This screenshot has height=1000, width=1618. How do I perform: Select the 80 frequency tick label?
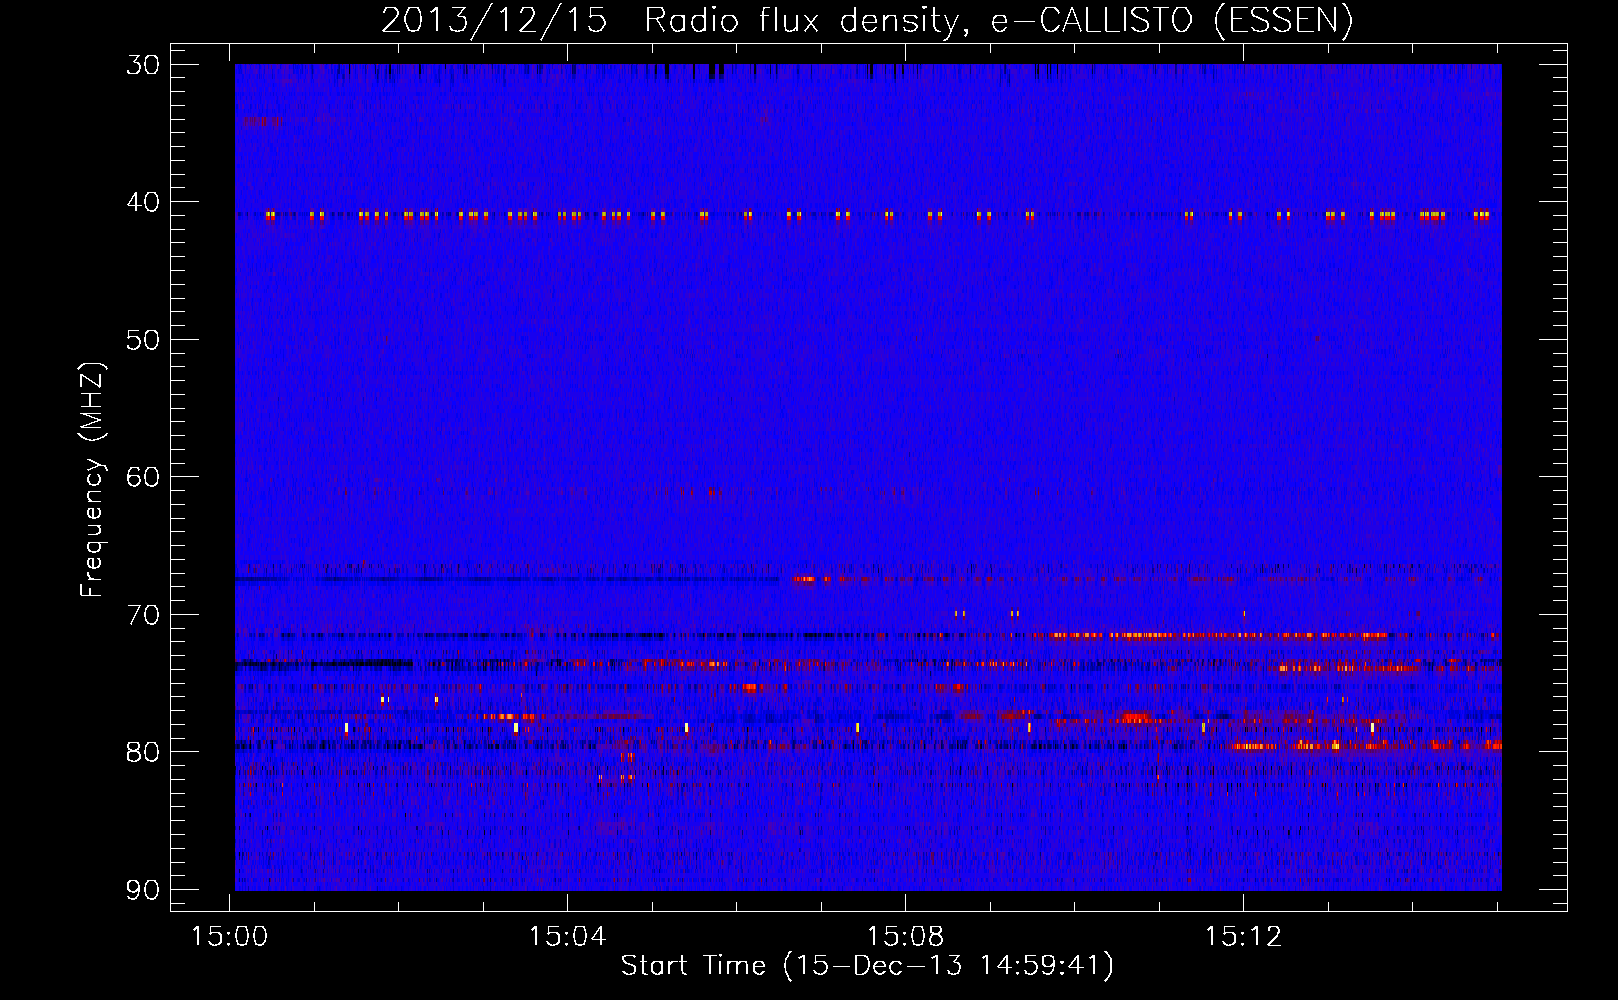(143, 752)
